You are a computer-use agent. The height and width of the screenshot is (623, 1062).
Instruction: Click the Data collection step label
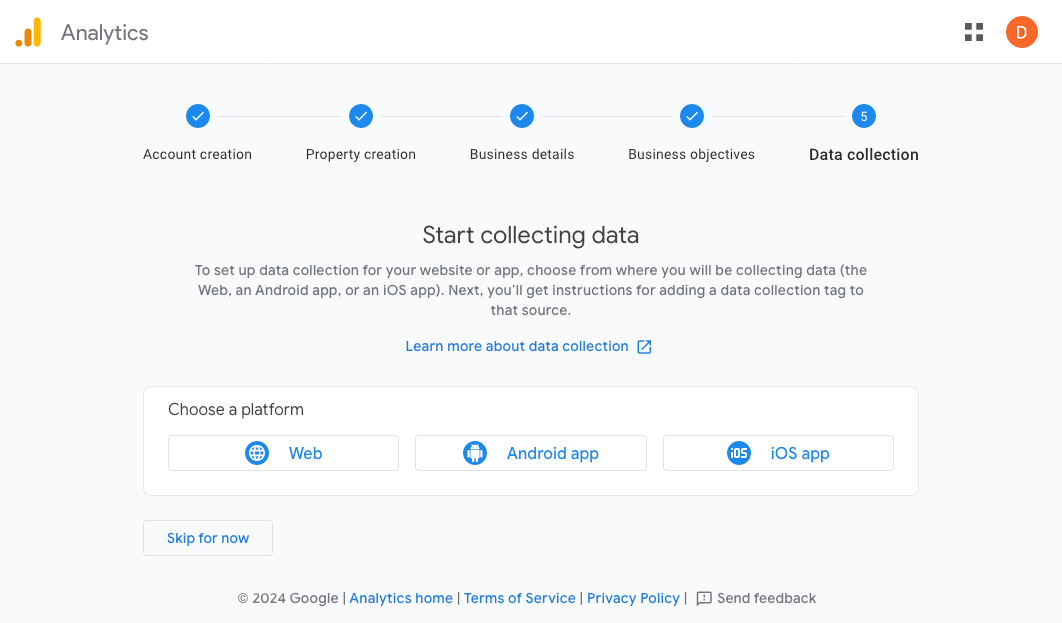[x=864, y=154]
